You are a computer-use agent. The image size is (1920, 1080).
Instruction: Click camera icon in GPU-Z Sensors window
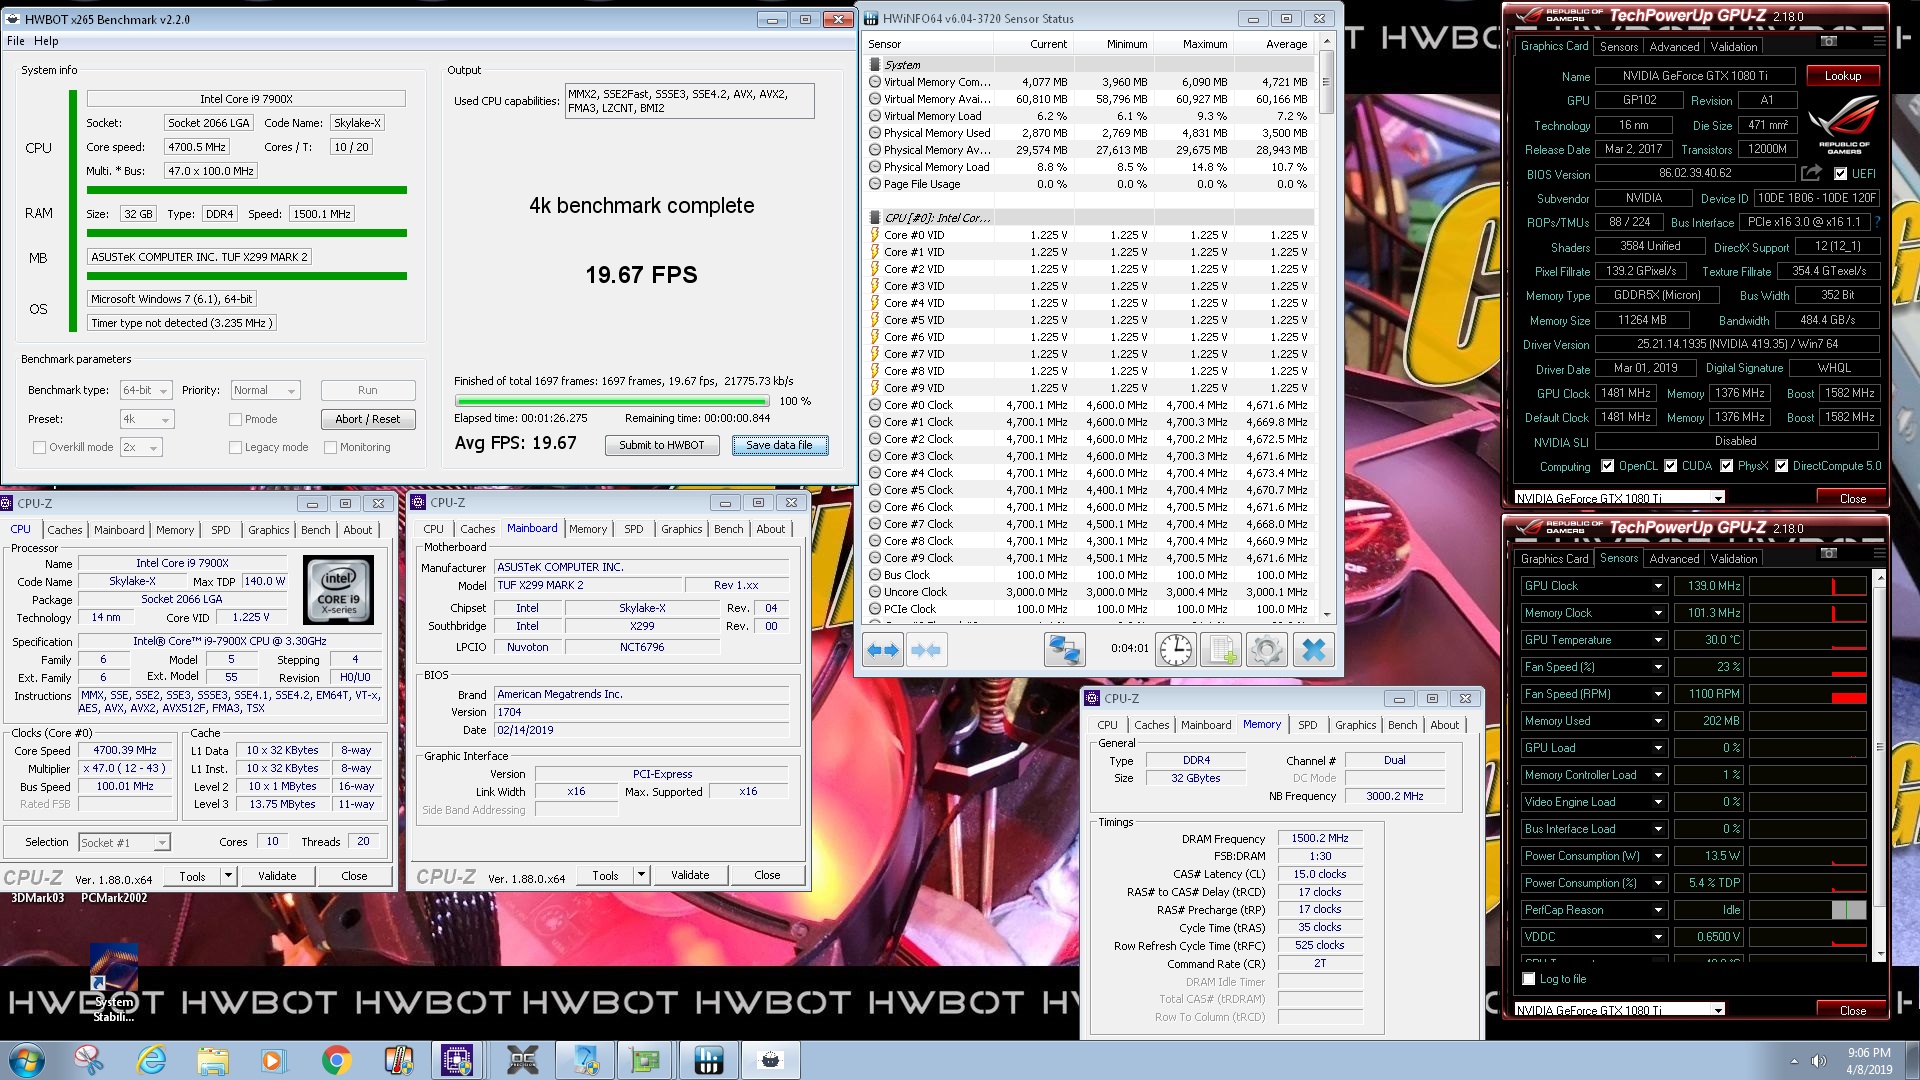1829,553
